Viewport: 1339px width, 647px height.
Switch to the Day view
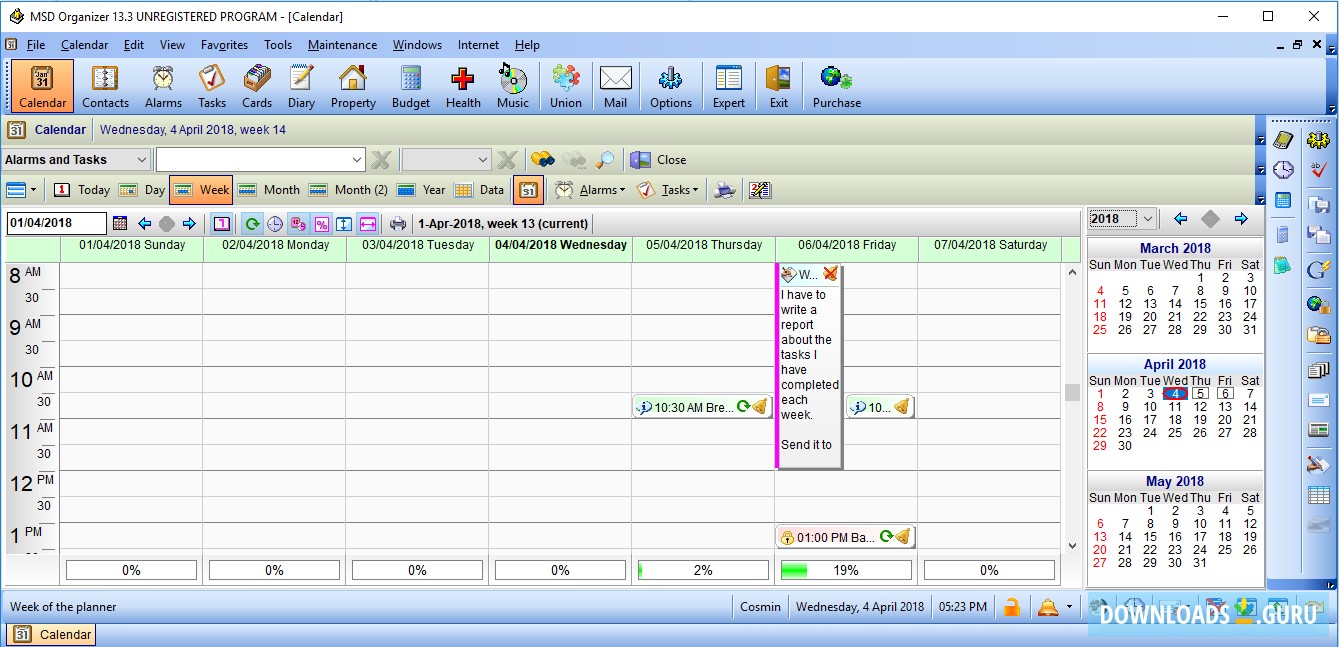pos(142,190)
